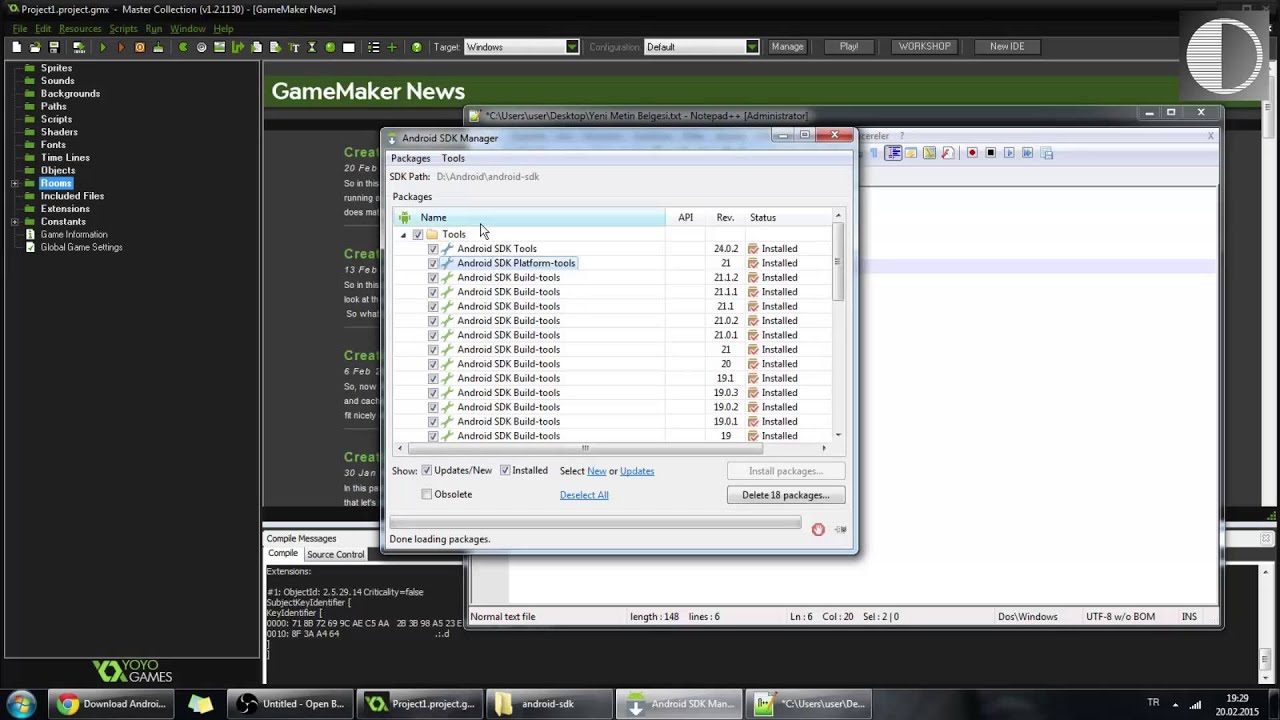This screenshot has width=1280, height=720.
Task: Click the stop loading icon in SDK Manager
Action: [818, 529]
